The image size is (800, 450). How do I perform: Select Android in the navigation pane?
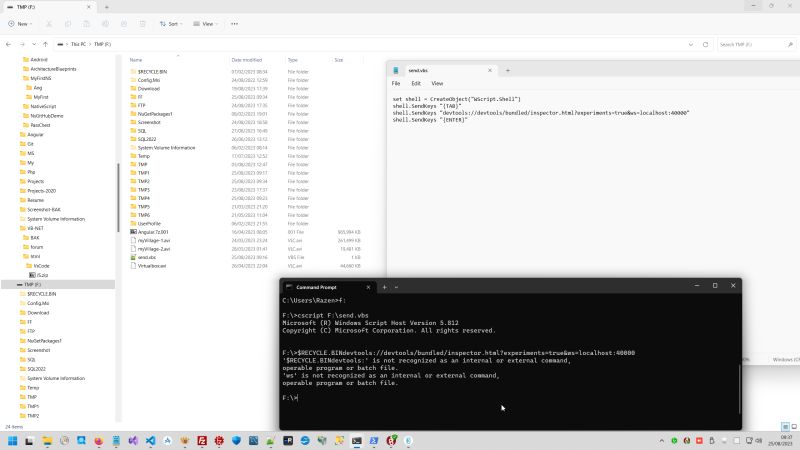click(x=39, y=60)
